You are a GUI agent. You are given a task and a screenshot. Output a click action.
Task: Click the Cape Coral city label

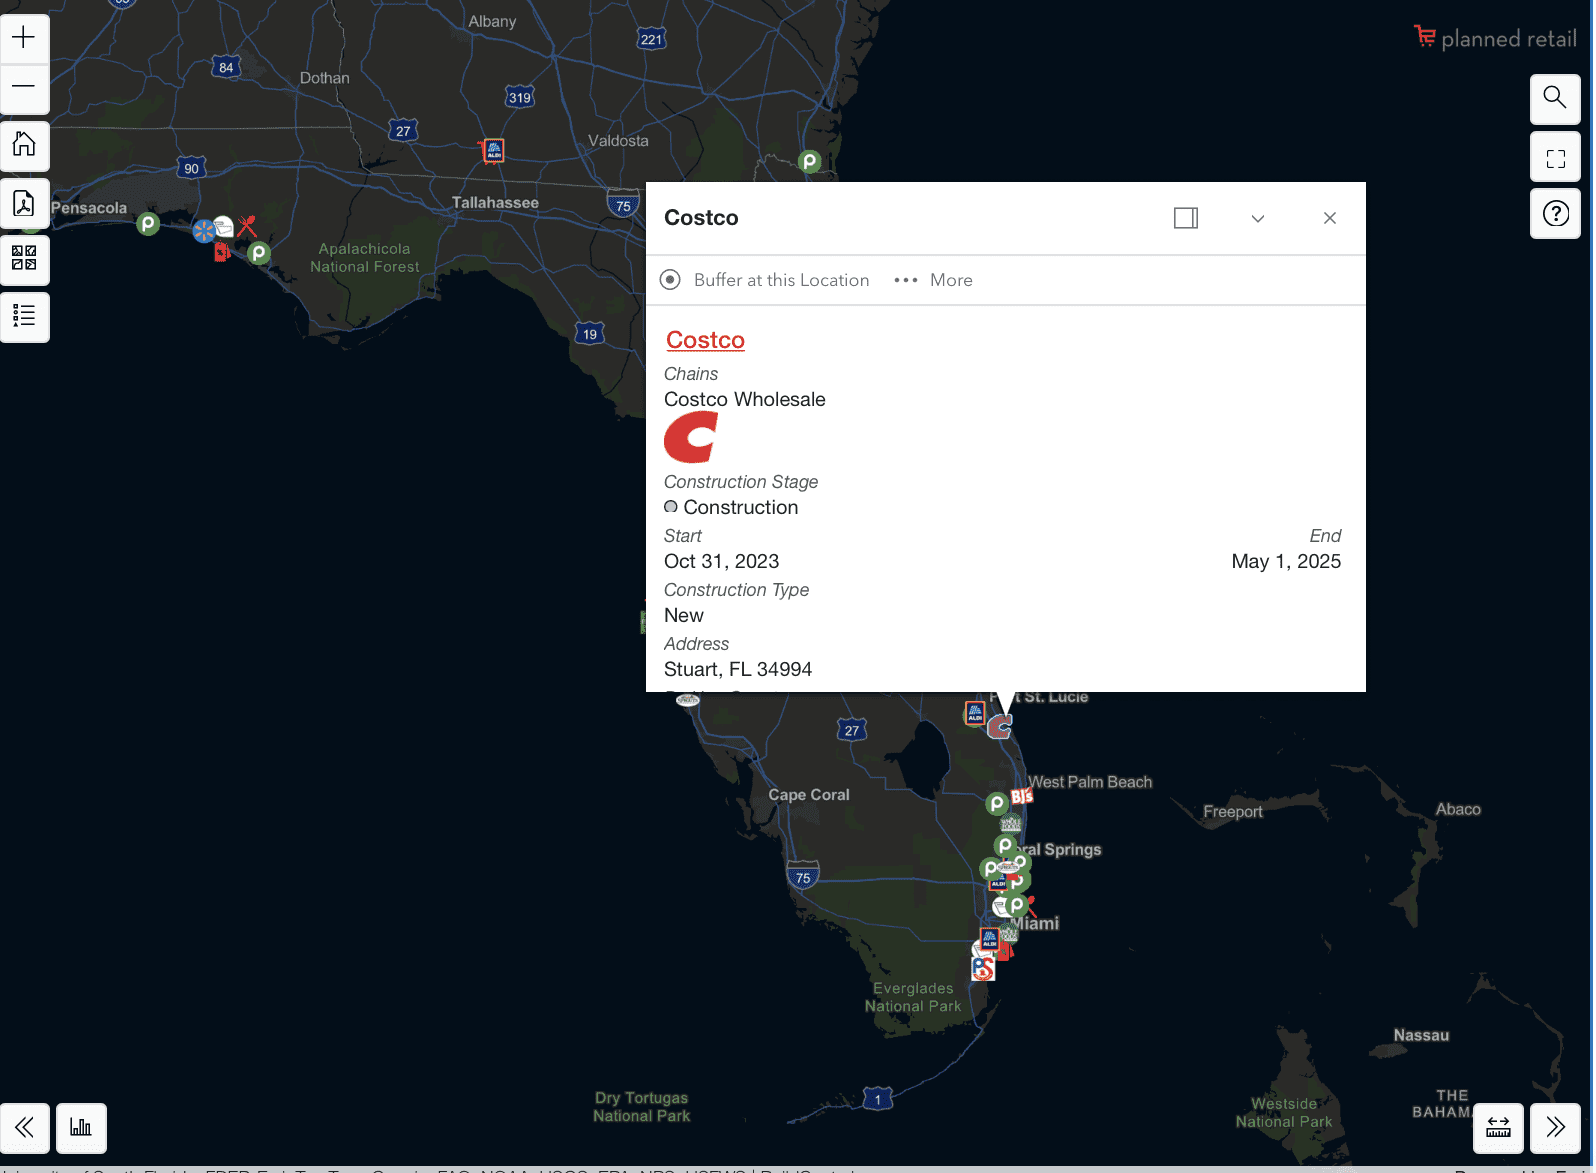809,795
